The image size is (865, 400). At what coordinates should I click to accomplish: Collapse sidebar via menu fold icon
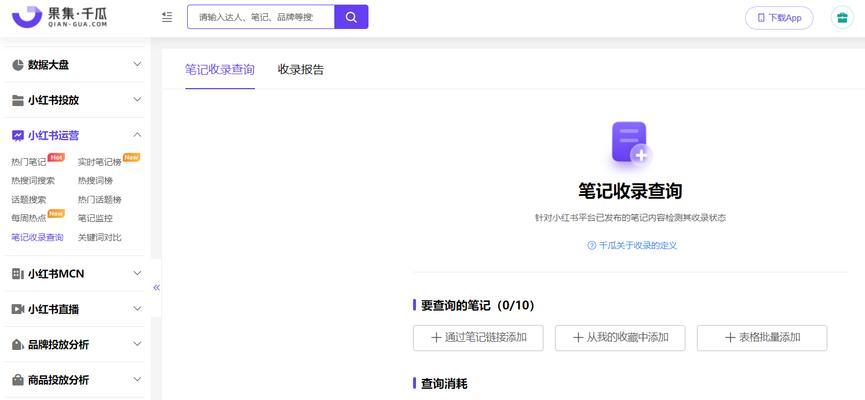point(167,17)
